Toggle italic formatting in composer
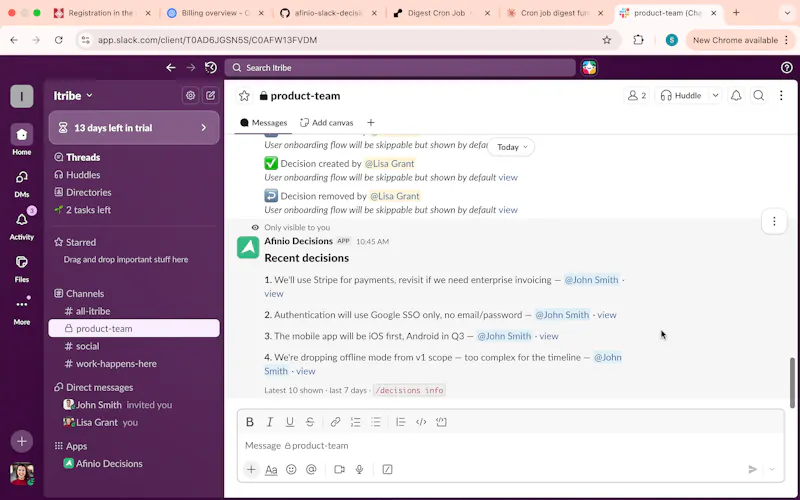 coord(269,422)
